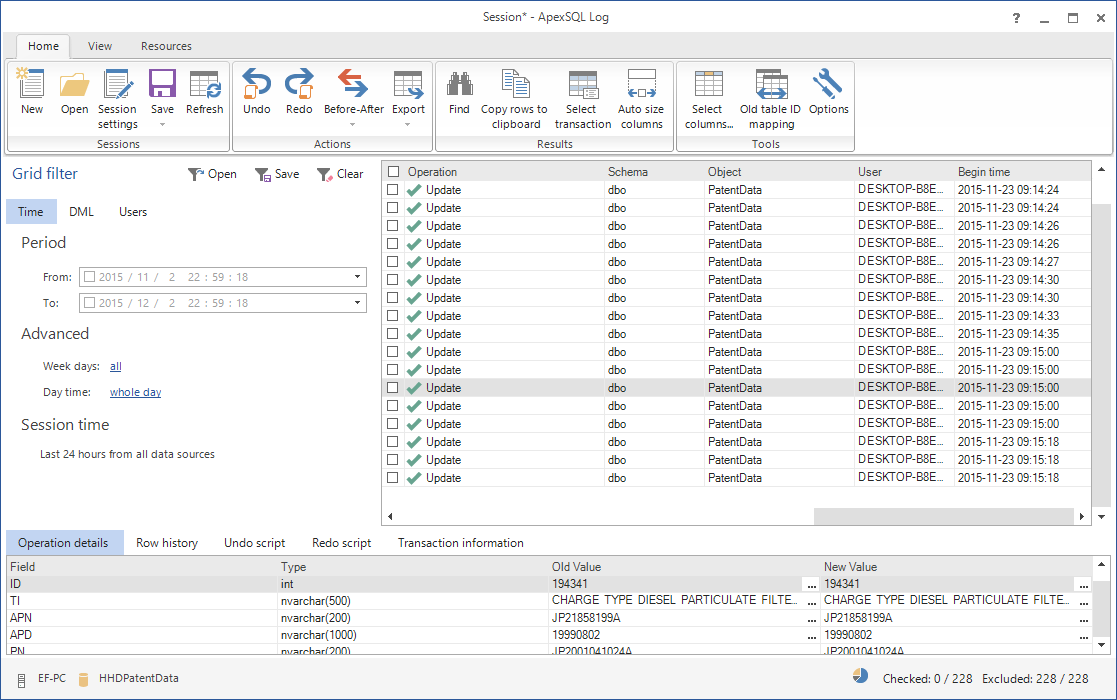Open the From date dropdown
Viewport: 1117px width, 700px height.
coord(358,276)
